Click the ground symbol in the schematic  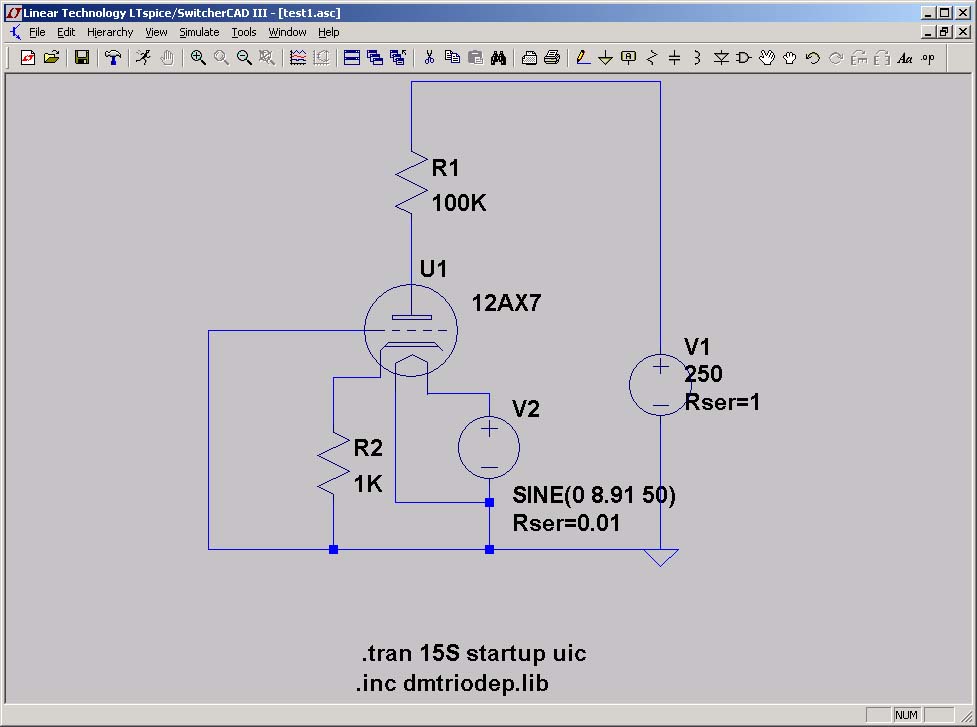click(x=660, y=557)
